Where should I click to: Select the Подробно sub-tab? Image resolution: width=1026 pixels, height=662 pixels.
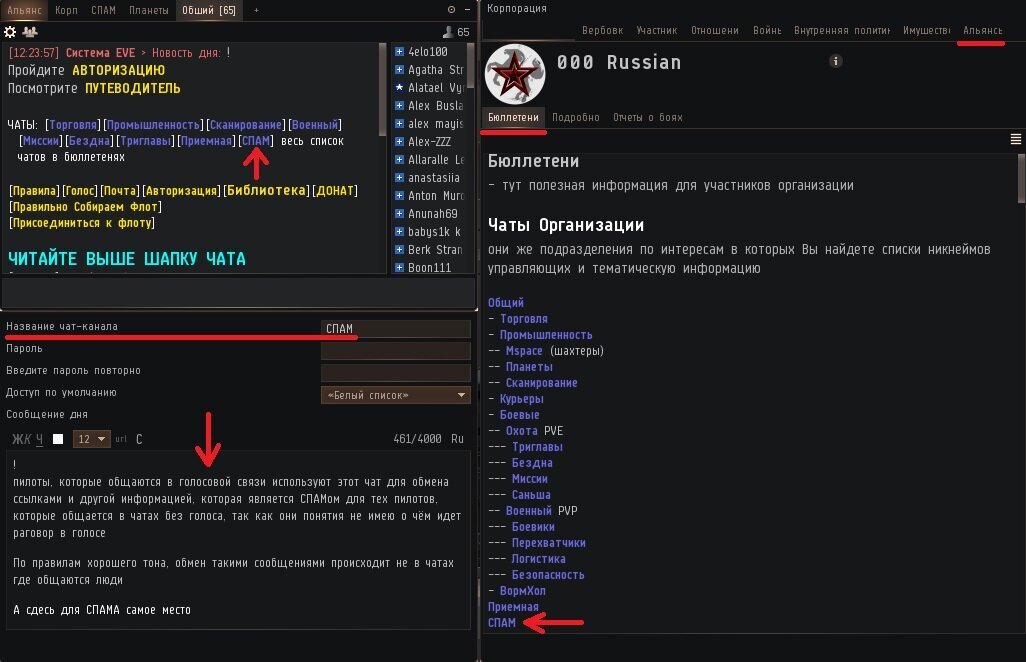576,117
